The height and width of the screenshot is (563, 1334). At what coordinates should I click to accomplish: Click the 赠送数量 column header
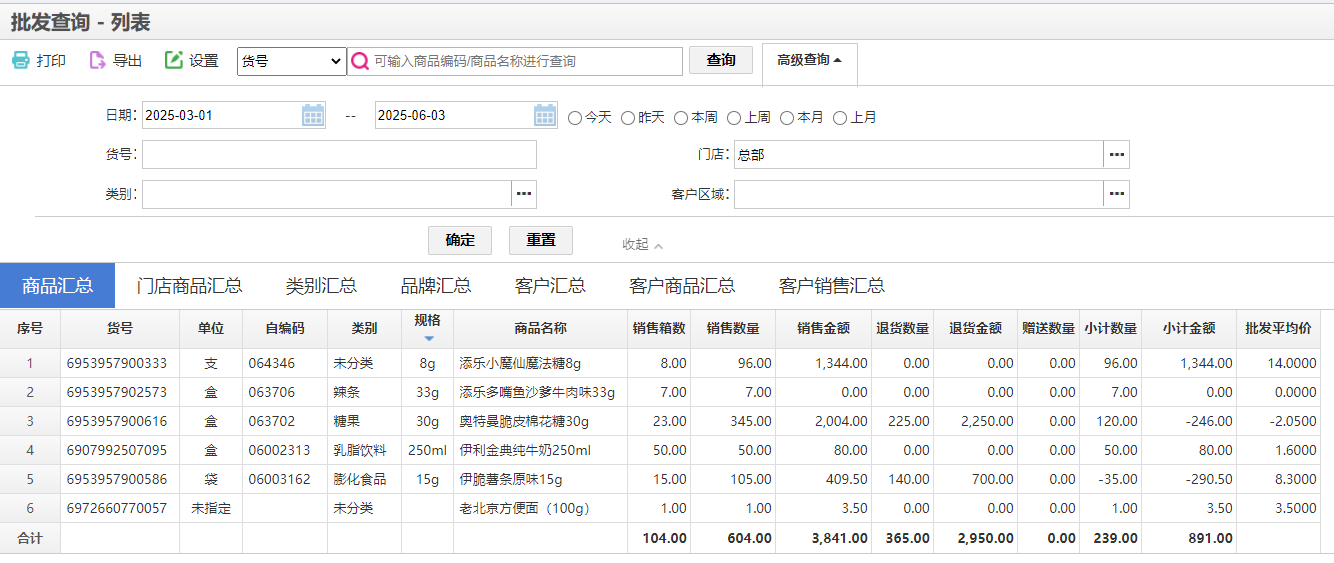[x=1048, y=328]
